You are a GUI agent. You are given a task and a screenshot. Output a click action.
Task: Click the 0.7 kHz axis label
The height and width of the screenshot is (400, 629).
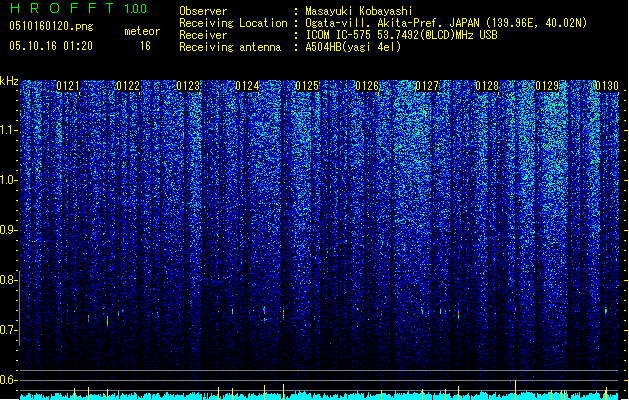tap(8, 330)
